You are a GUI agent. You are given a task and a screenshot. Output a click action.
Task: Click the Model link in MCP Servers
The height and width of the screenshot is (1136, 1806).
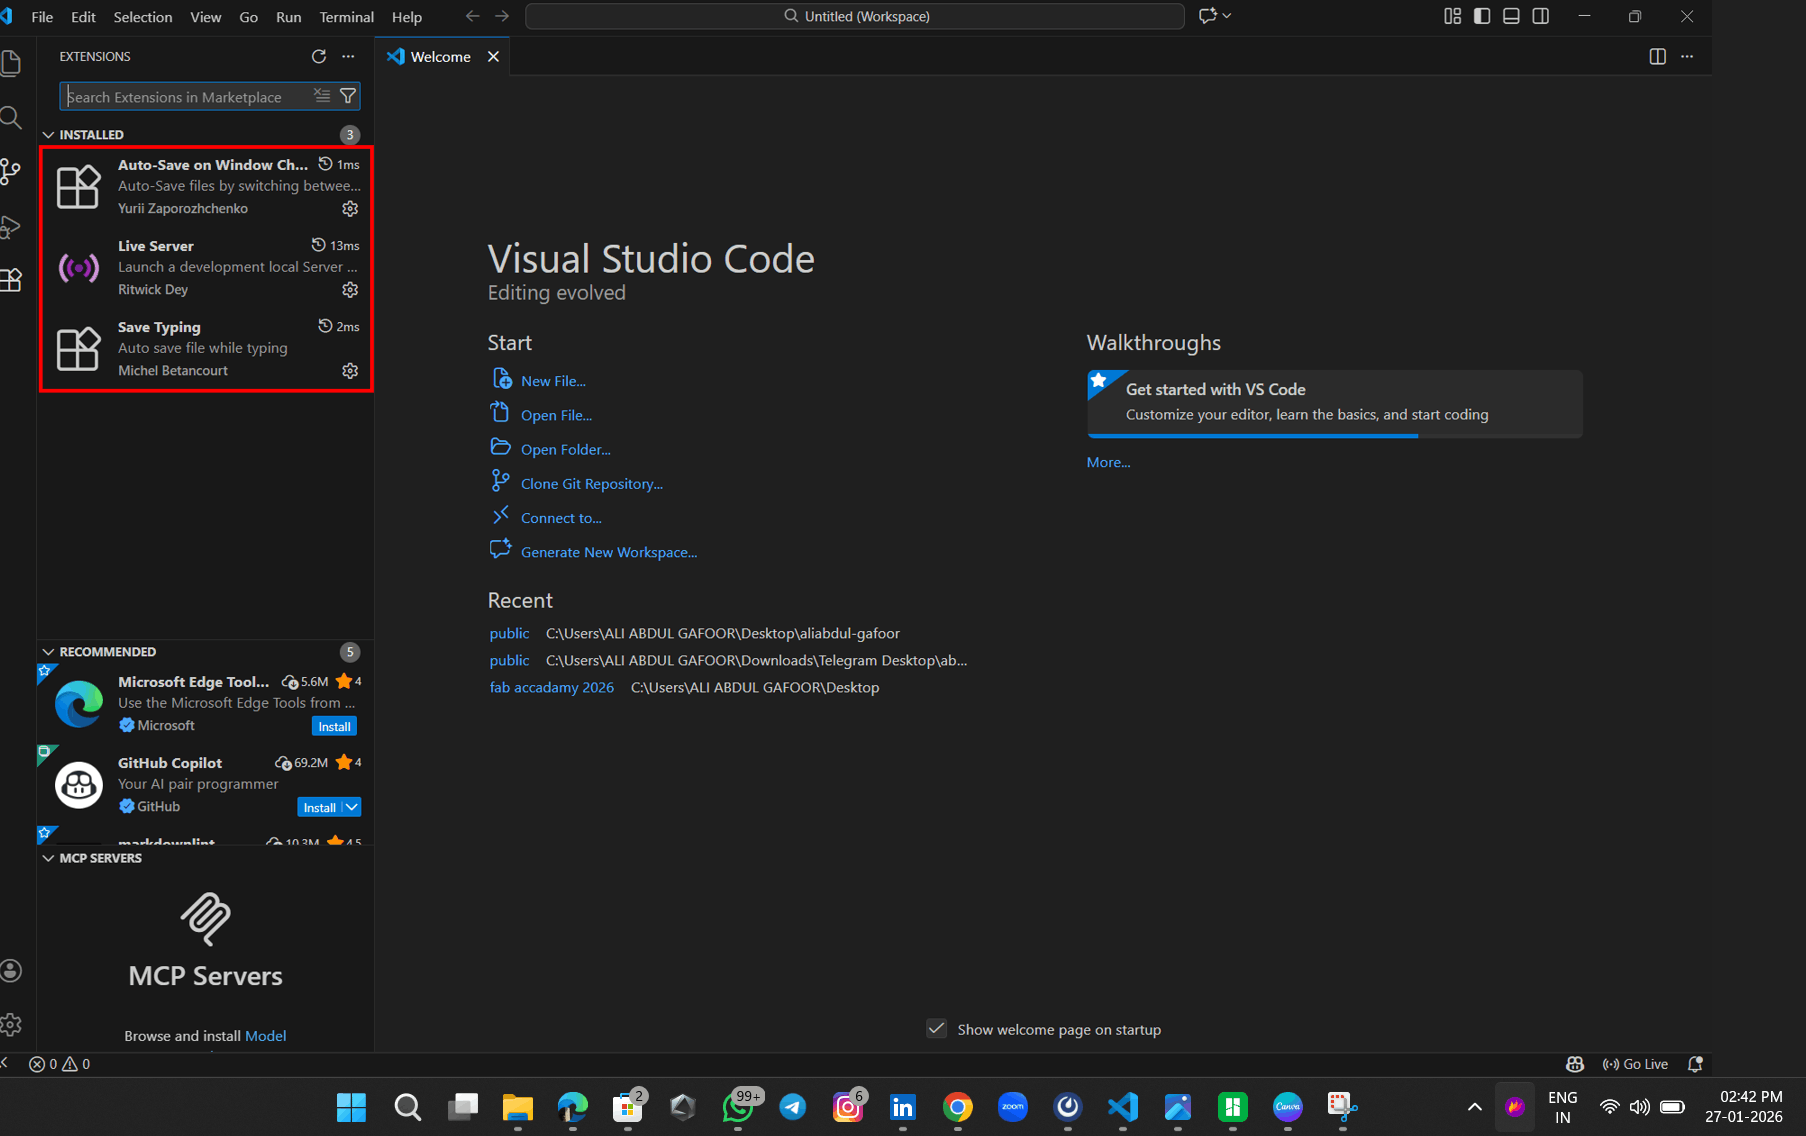265,1036
